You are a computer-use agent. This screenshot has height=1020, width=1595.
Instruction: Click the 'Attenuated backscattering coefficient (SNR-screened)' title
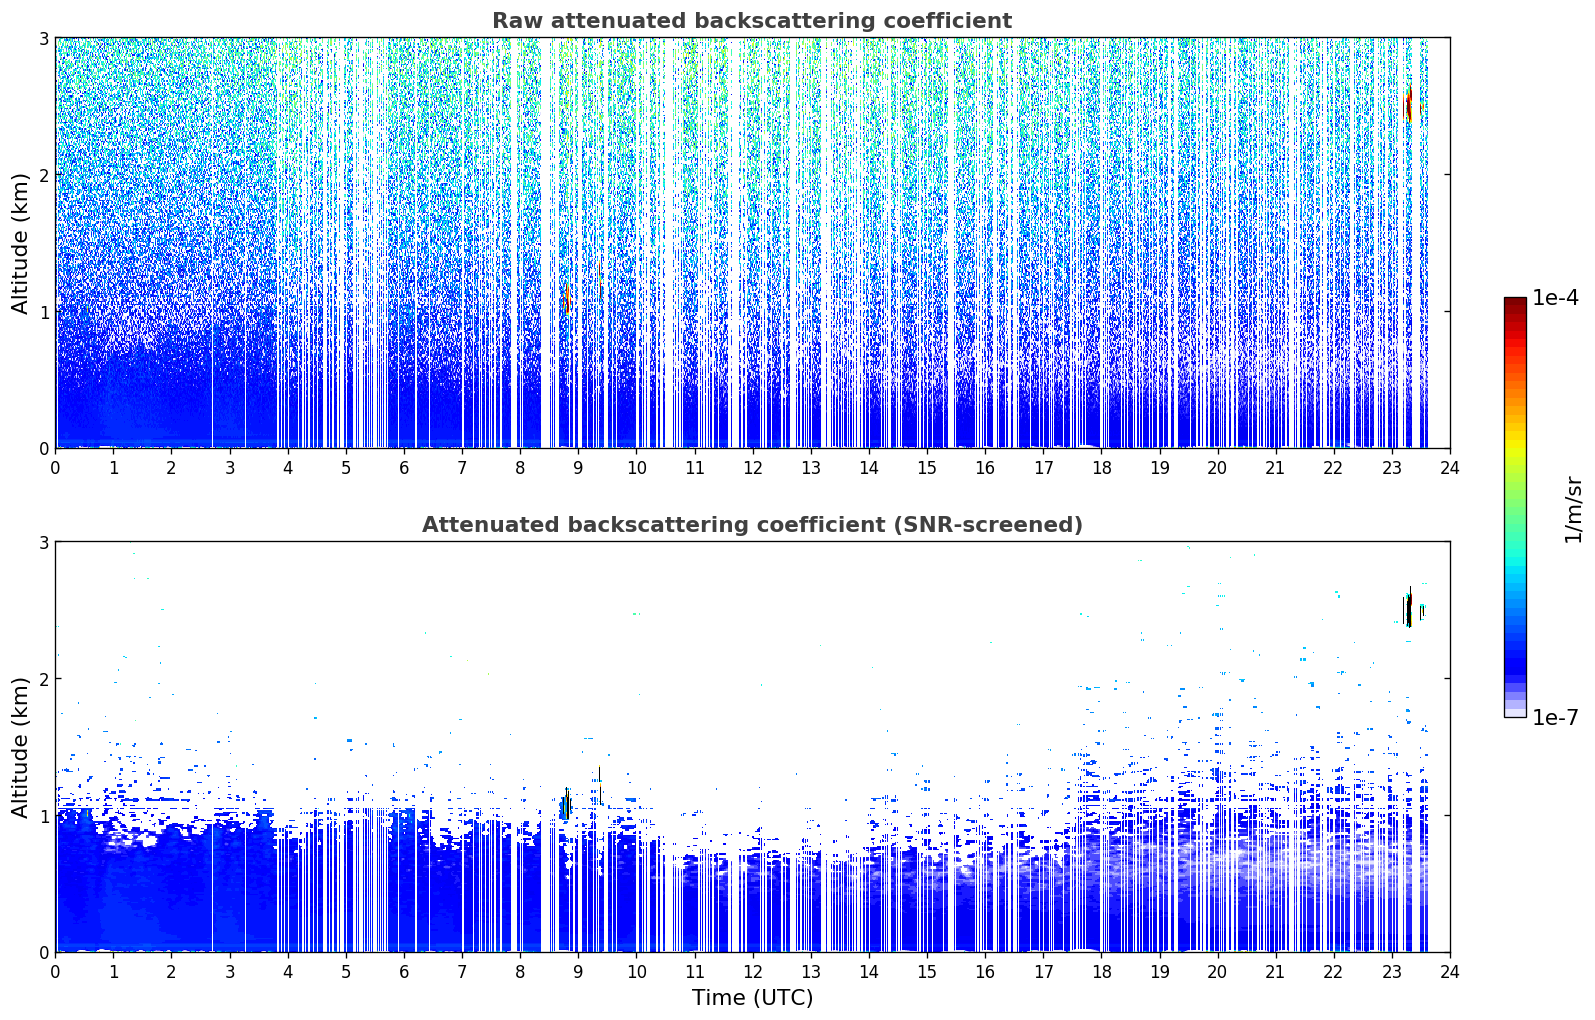click(752, 525)
